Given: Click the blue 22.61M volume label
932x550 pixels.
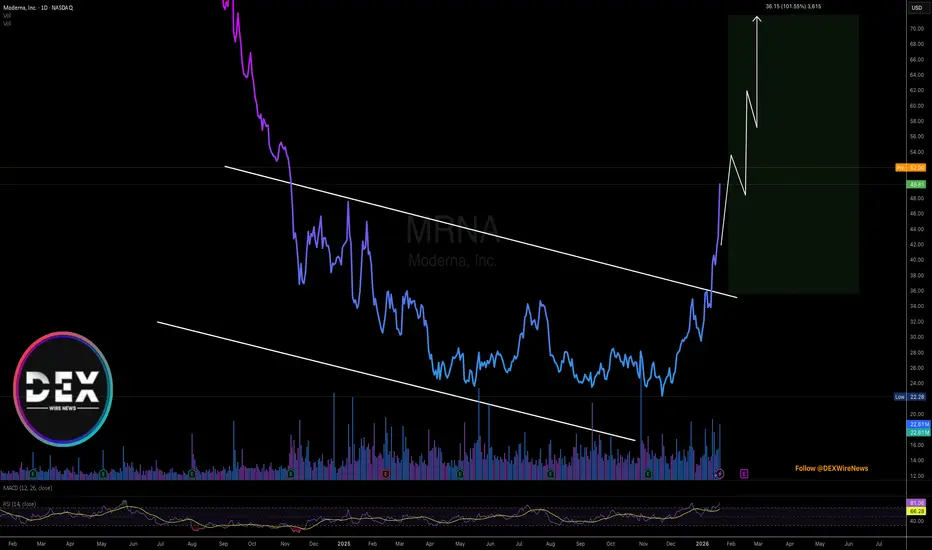Looking at the screenshot, I should [918, 424].
